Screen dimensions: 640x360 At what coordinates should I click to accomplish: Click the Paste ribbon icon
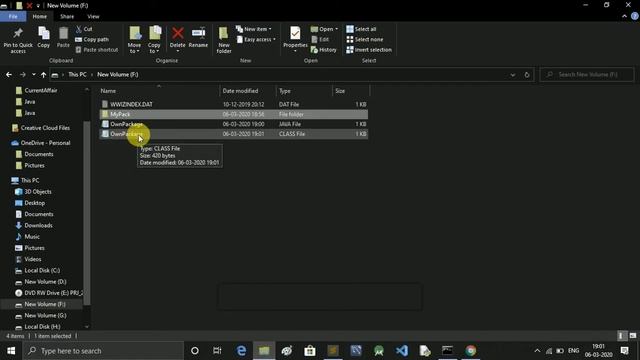point(63,38)
